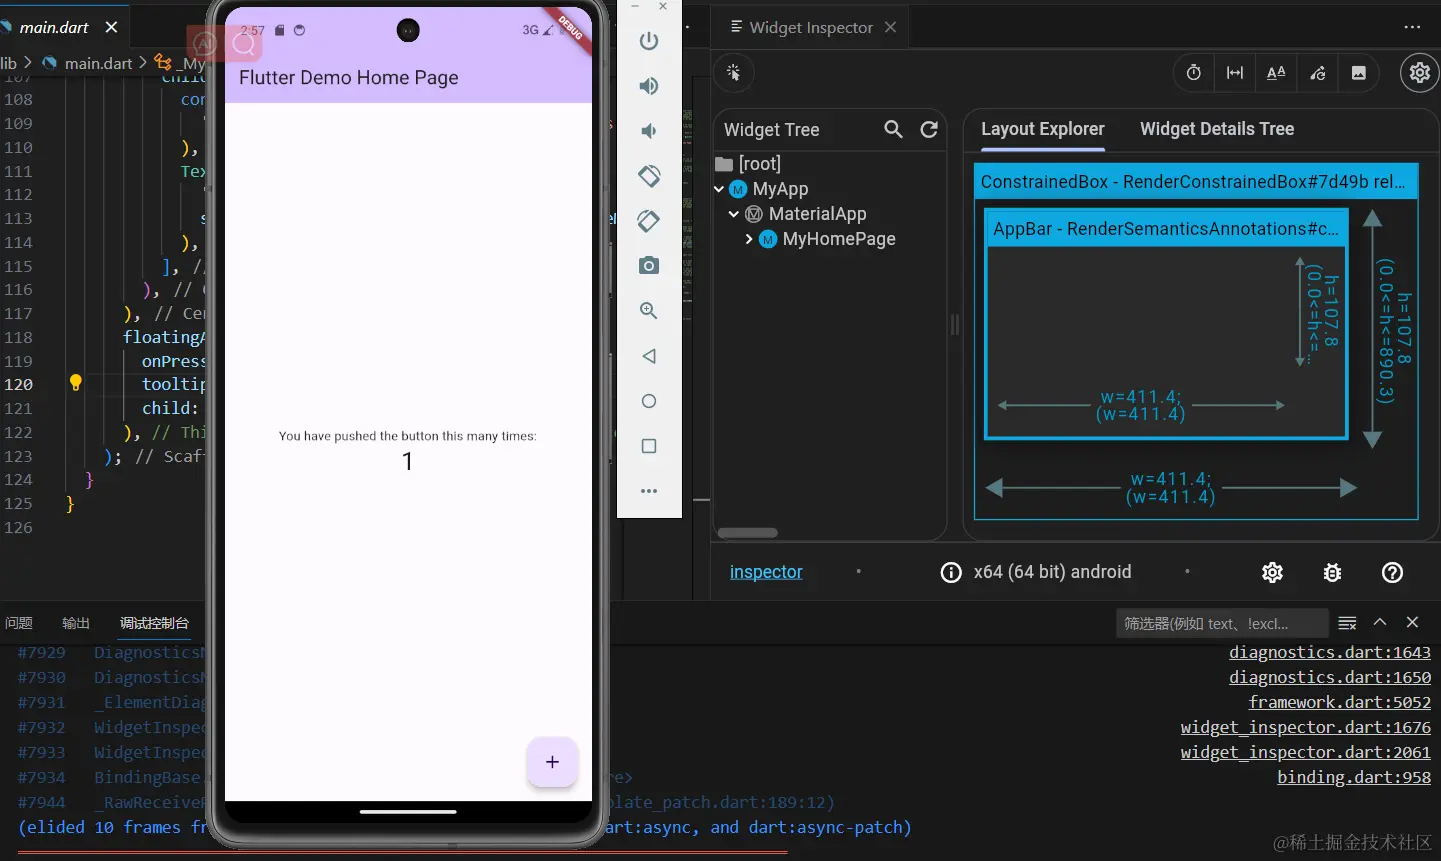
Task: Show code actions lightbulb on line 120
Action: [75, 382]
